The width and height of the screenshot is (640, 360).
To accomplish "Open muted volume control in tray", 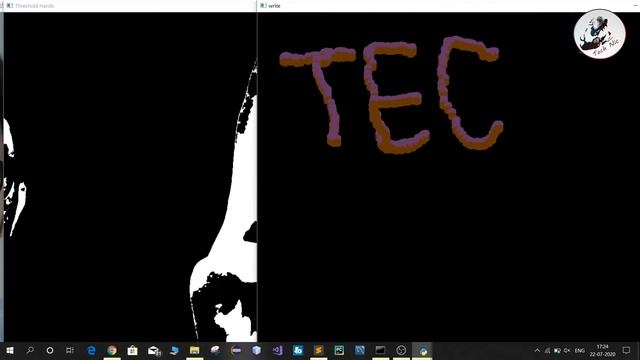I will click(567, 350).
